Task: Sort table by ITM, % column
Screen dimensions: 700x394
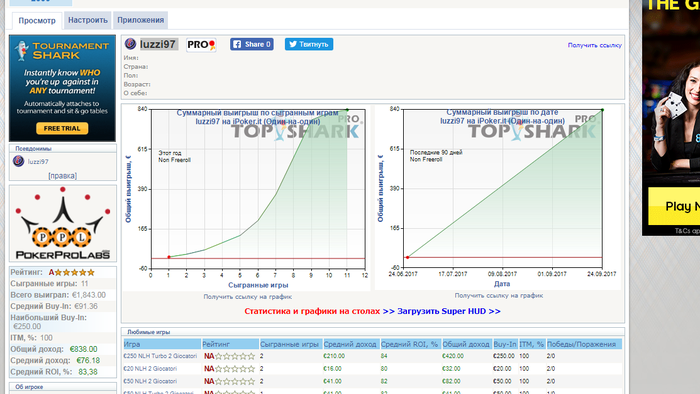Action: point(532,344)
